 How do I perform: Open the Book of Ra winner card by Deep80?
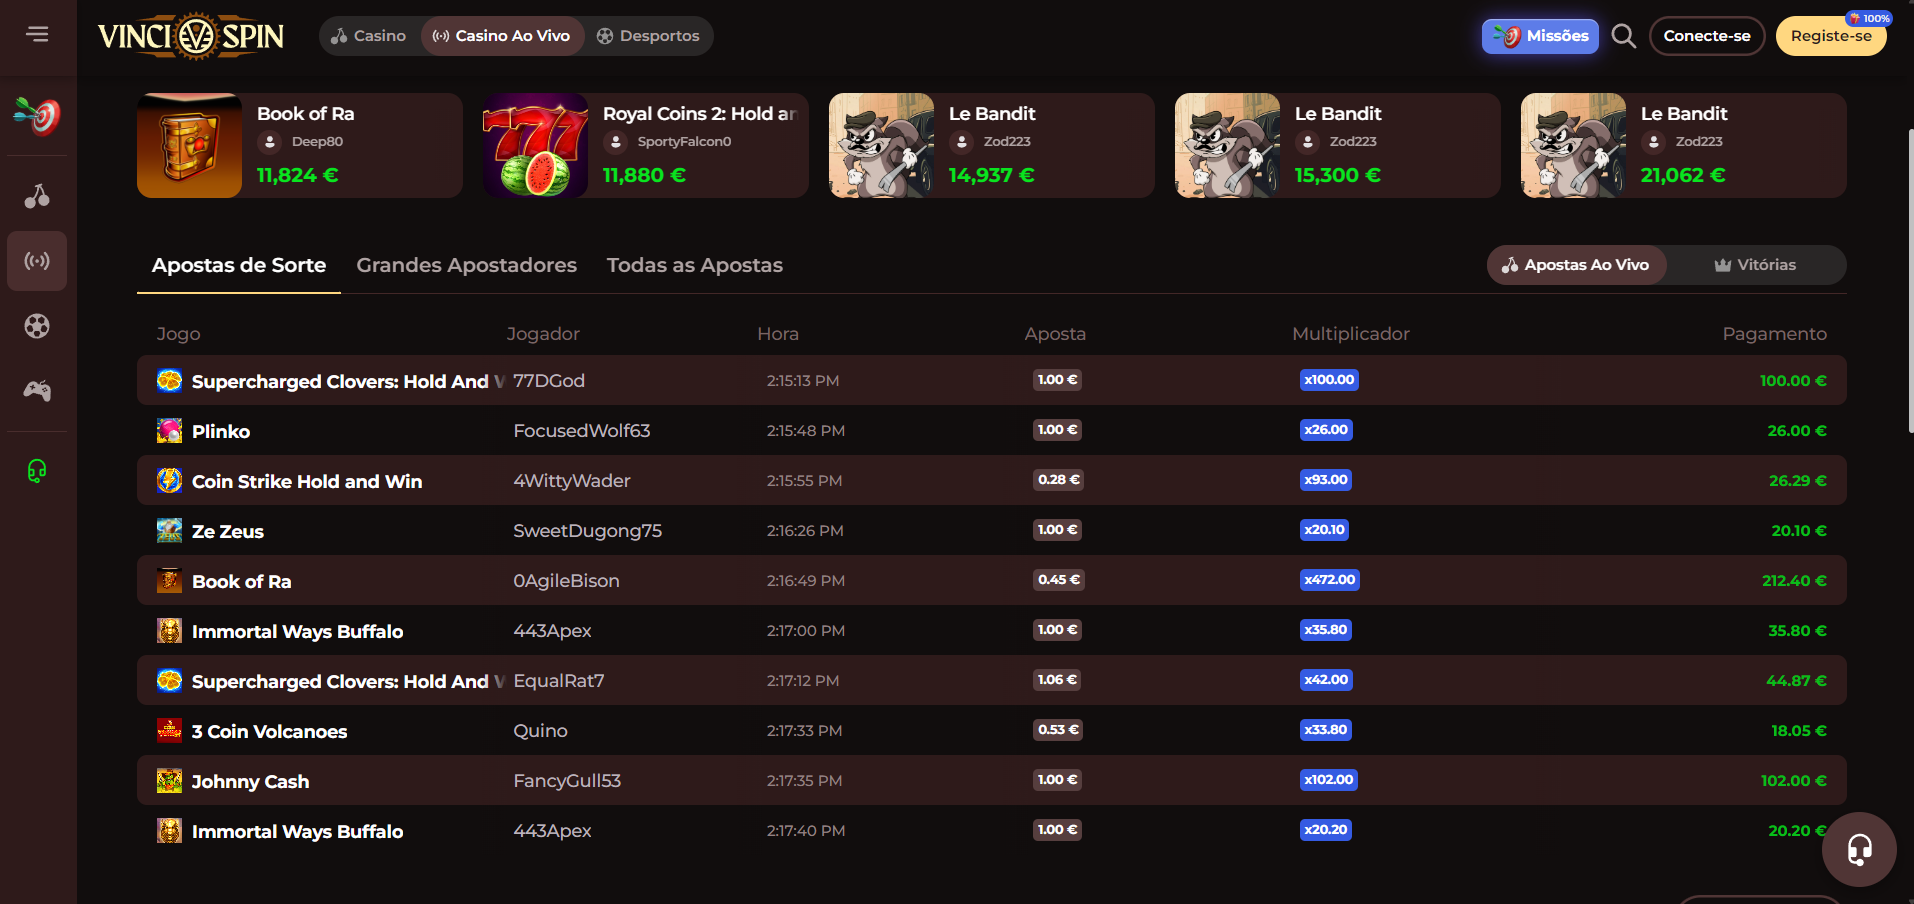tap(300, 145)
